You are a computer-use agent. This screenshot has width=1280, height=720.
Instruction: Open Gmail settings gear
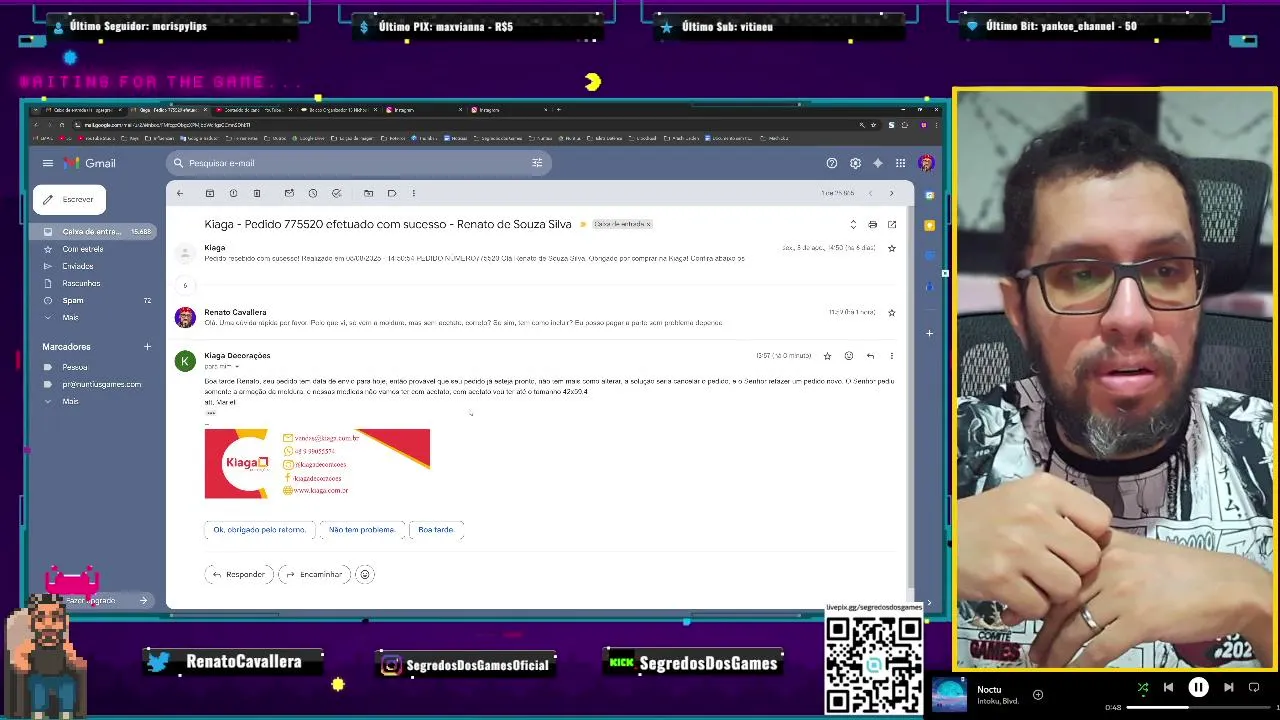tap(855, 163)
